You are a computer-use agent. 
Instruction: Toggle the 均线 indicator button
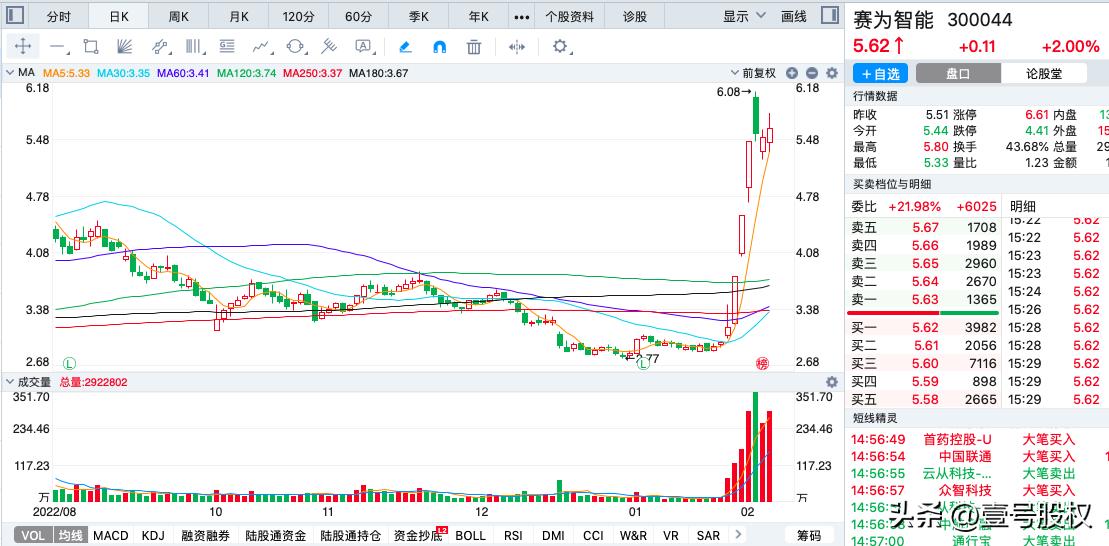click(x=69, y=535)
